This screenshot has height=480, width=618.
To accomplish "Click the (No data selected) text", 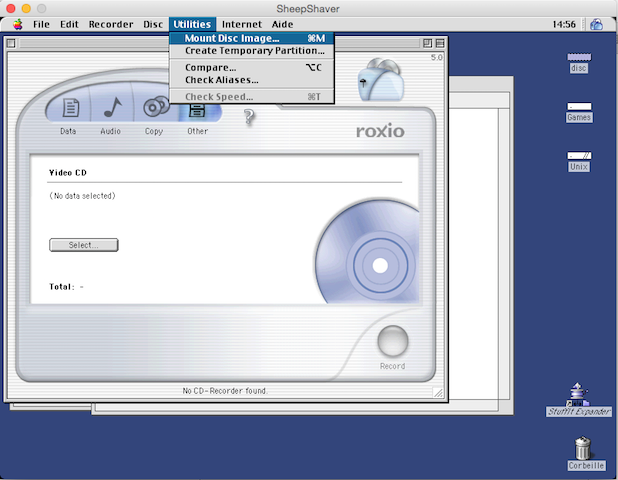I will click(82, 196).
